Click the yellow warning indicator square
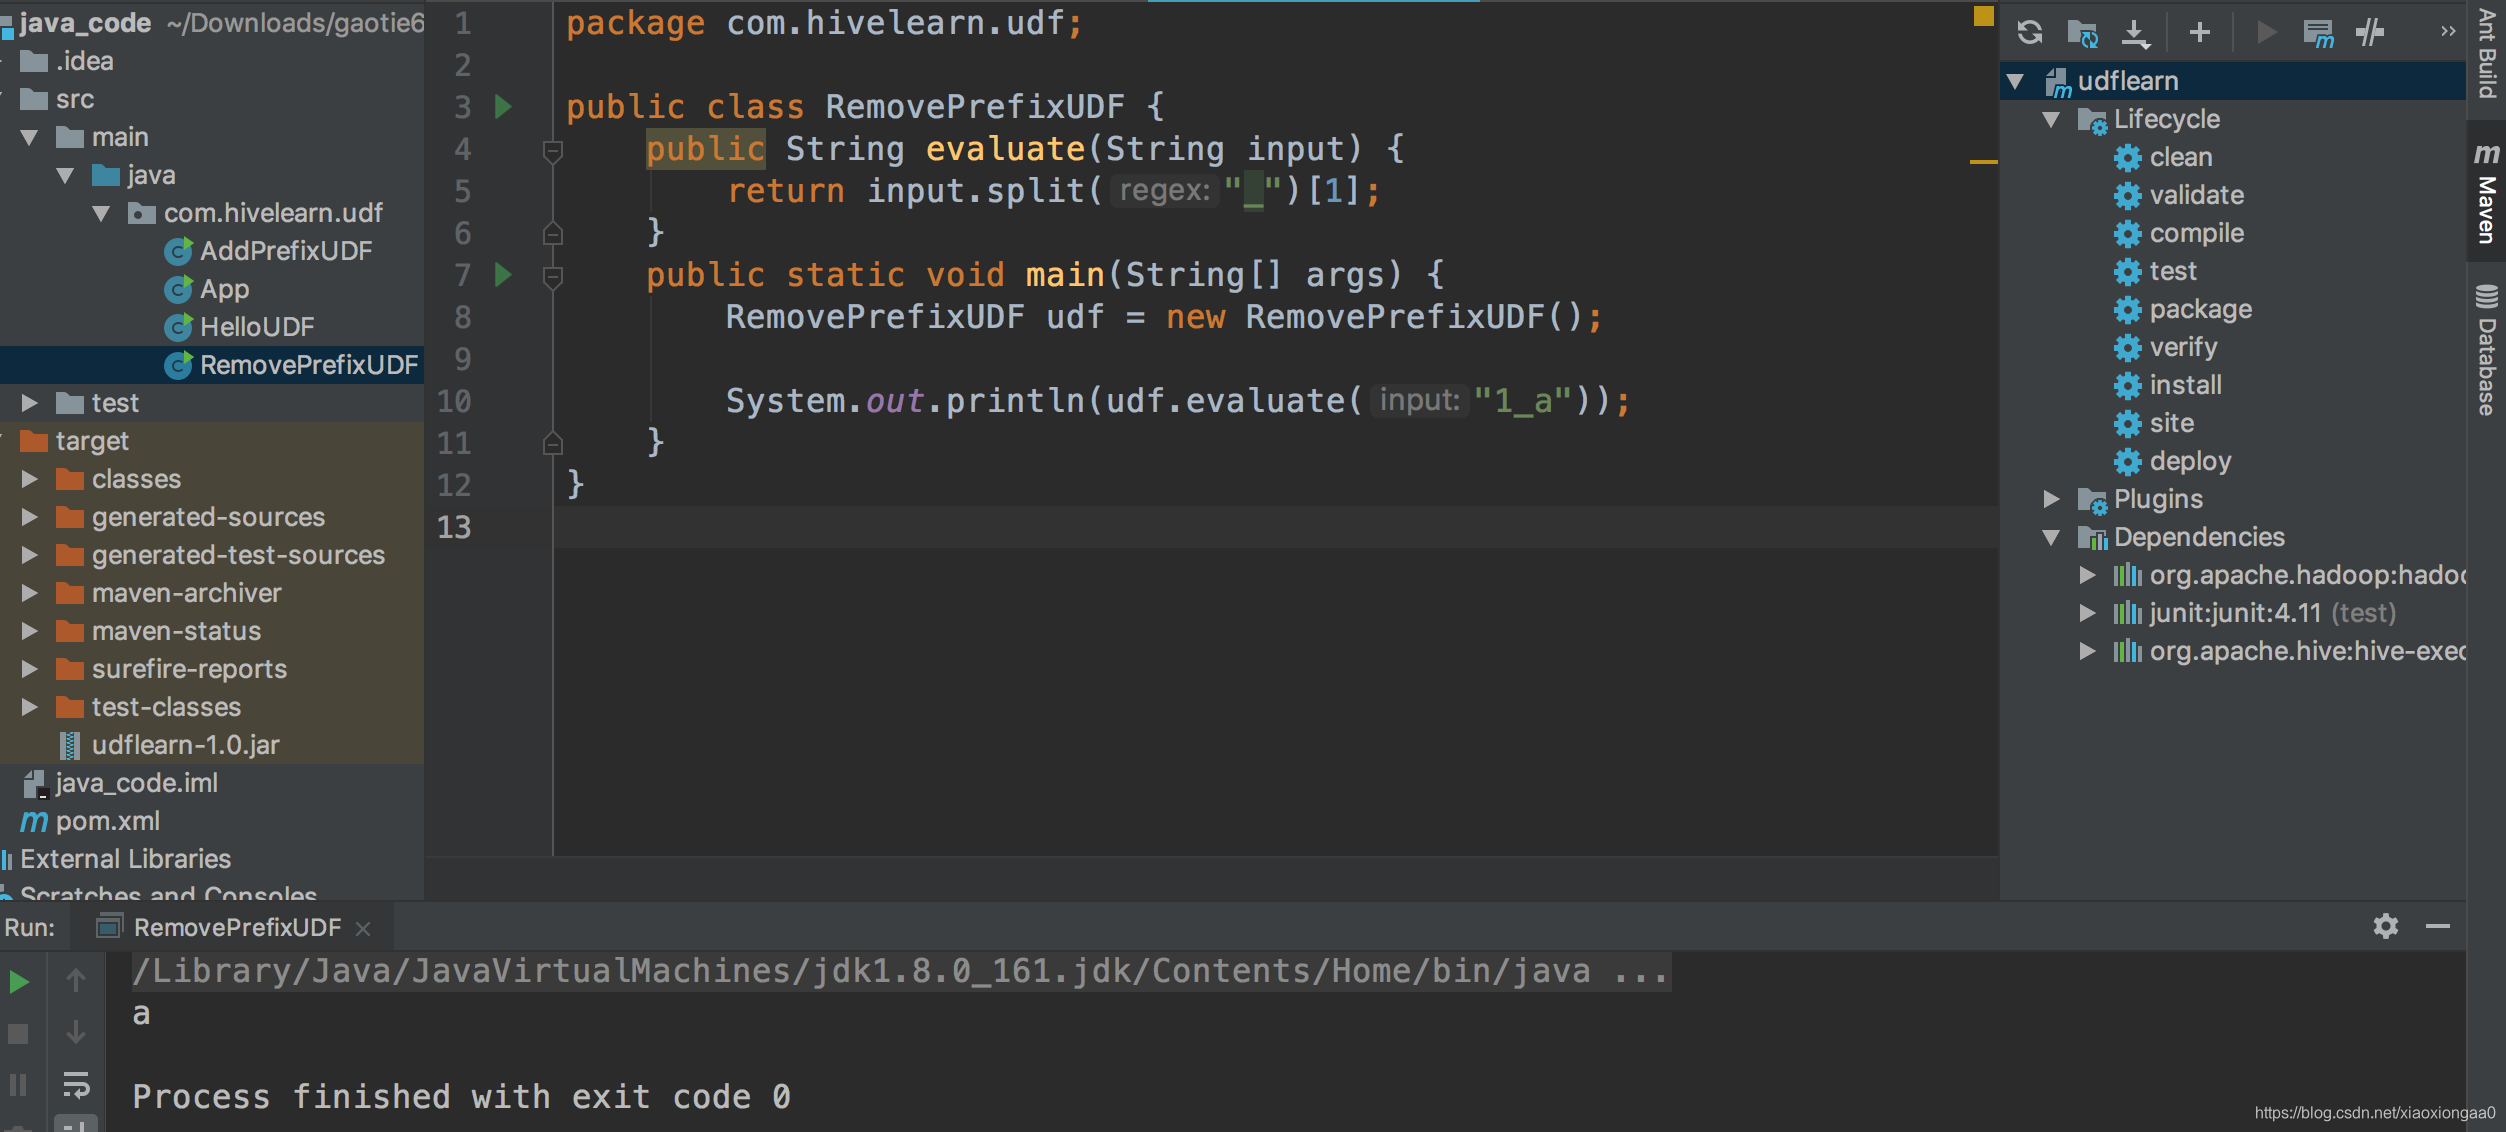Image resolution: width=2506 pixels, height=1132 pixels. click(x=1983, y=16)
